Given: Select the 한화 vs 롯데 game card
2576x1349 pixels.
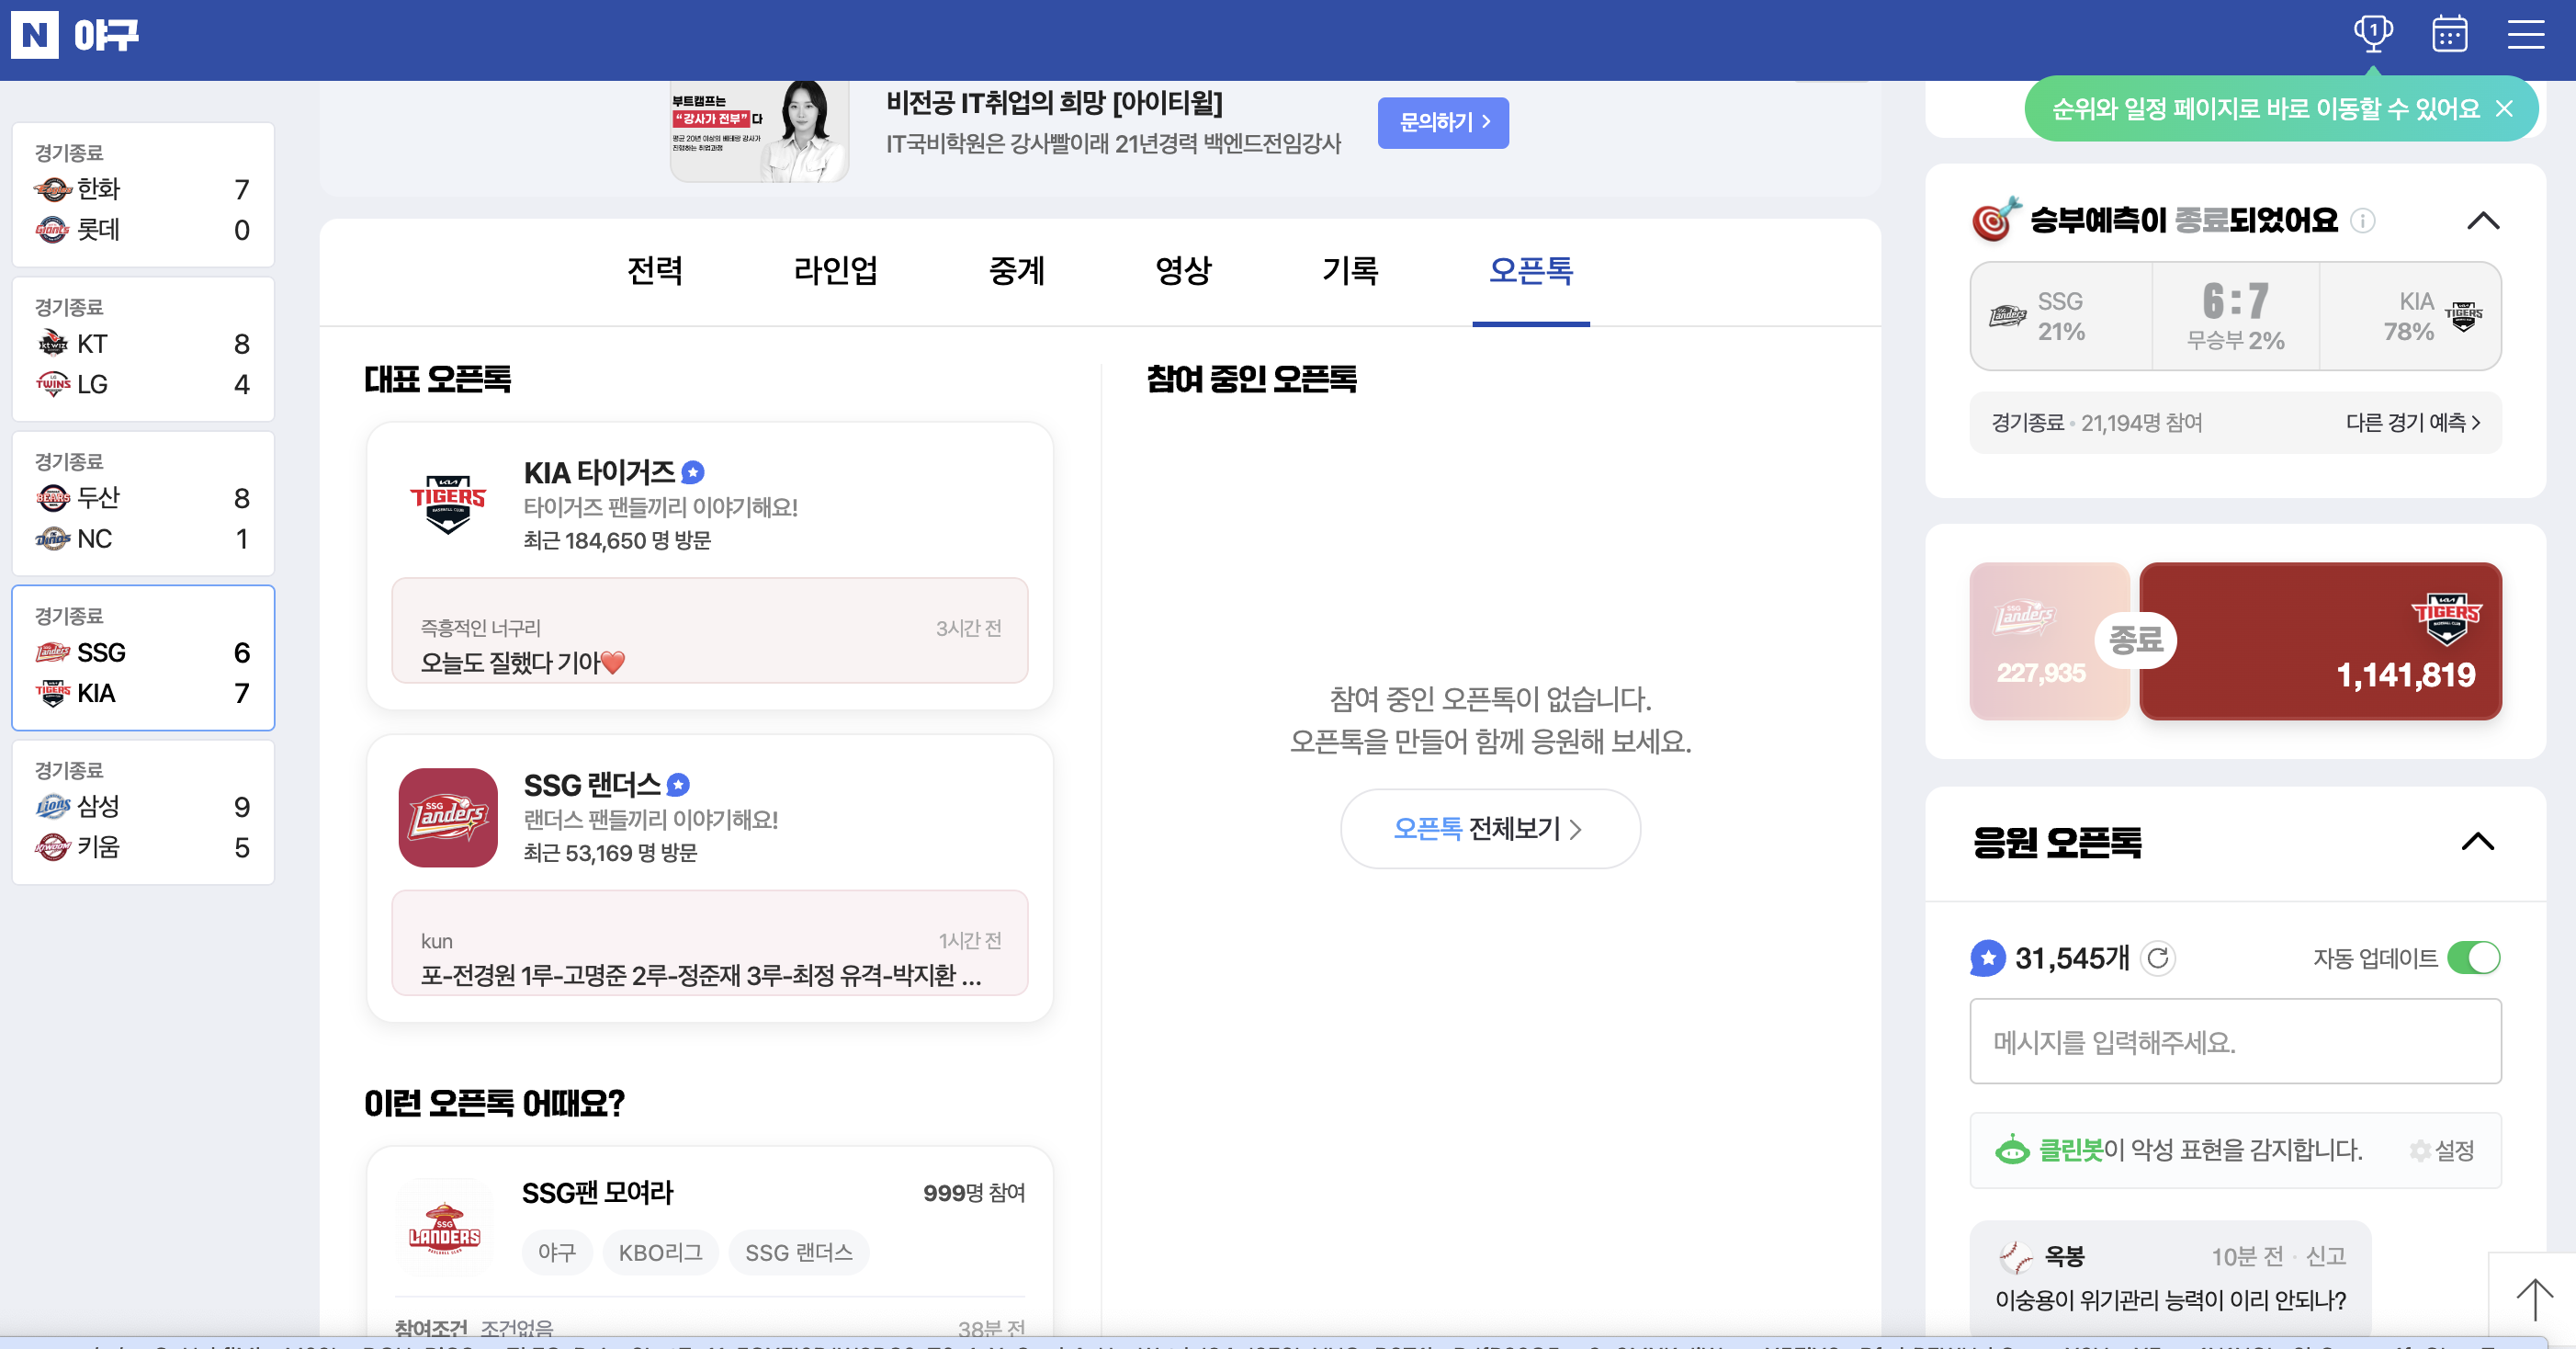Looking at the screenshot, I should pos(143,195).
